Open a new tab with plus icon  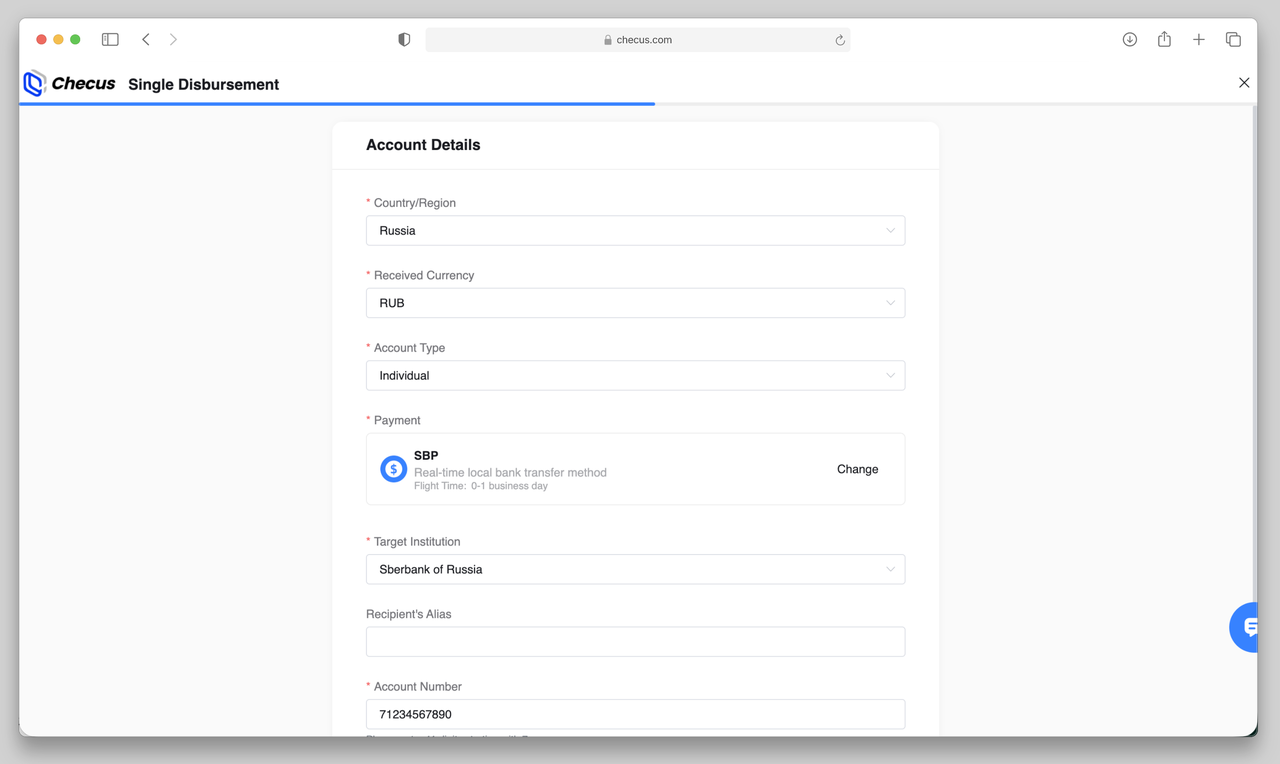pos(1198,40)
